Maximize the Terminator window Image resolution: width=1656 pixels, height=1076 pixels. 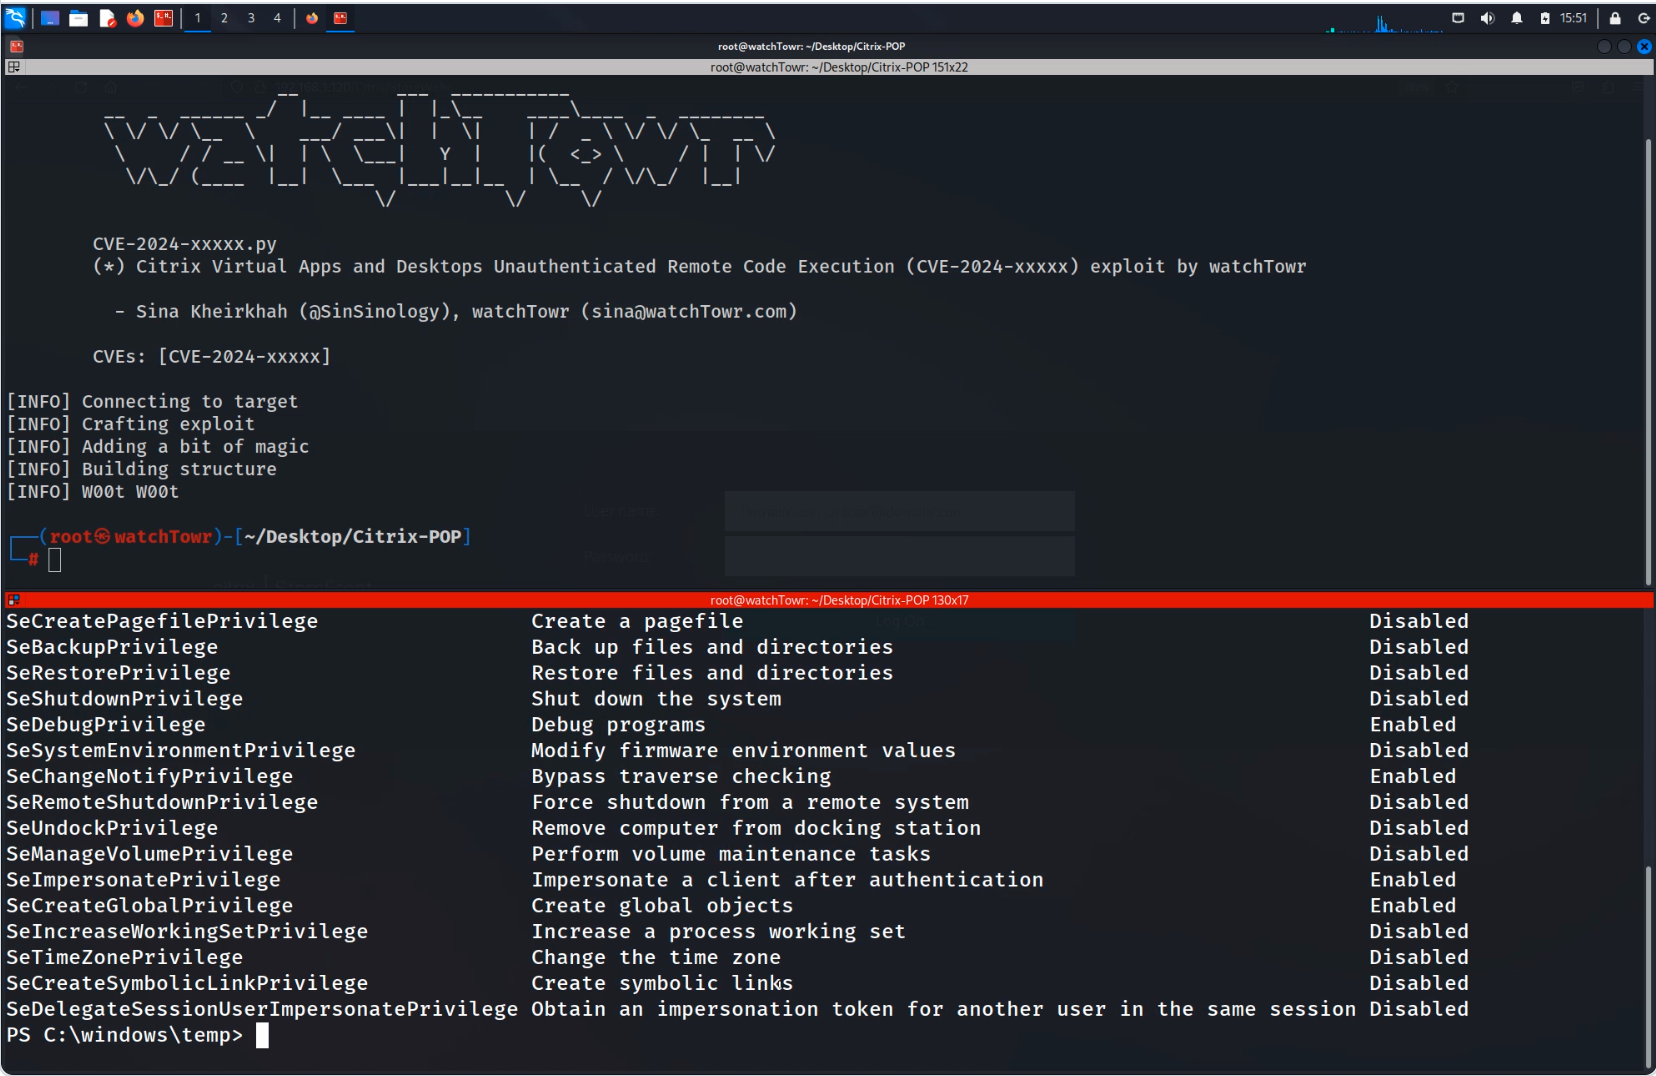1624,46
